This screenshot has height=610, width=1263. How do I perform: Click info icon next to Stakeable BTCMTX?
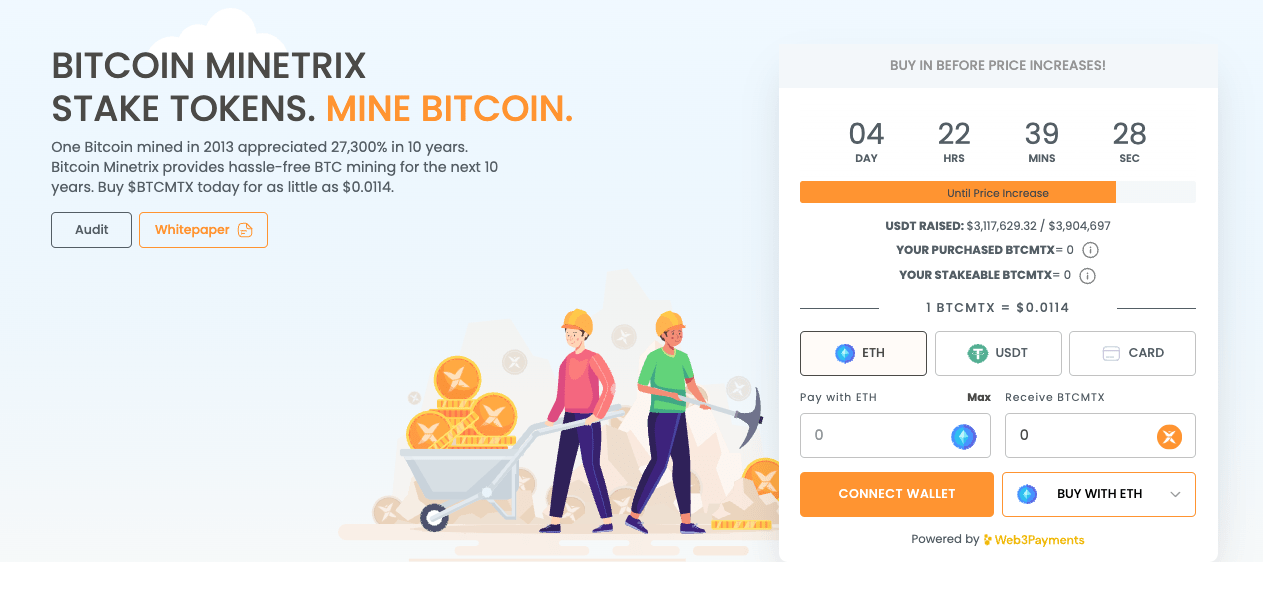[1088, 275]
